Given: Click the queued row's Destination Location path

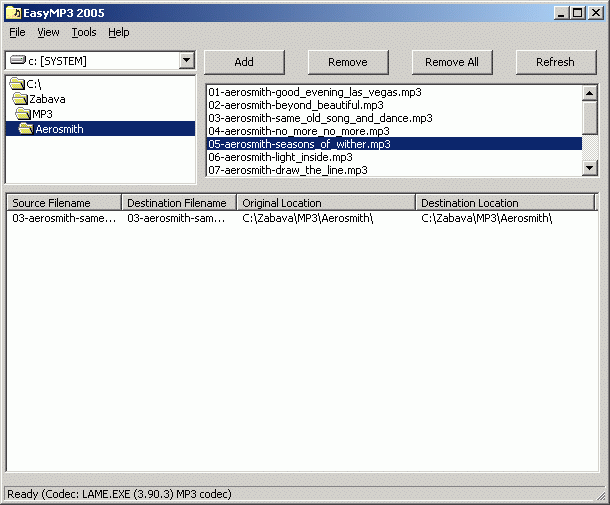Looking at the screenshot, I should [x=487, y=218].
